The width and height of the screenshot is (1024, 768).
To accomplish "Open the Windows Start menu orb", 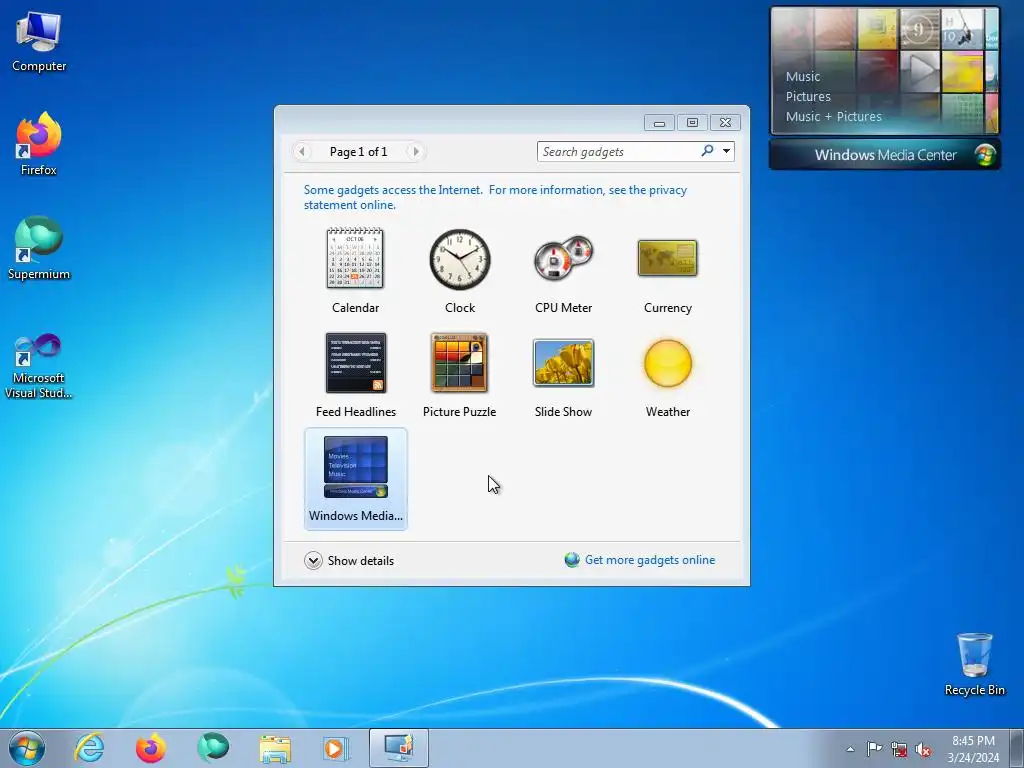I will pos(27,748).
